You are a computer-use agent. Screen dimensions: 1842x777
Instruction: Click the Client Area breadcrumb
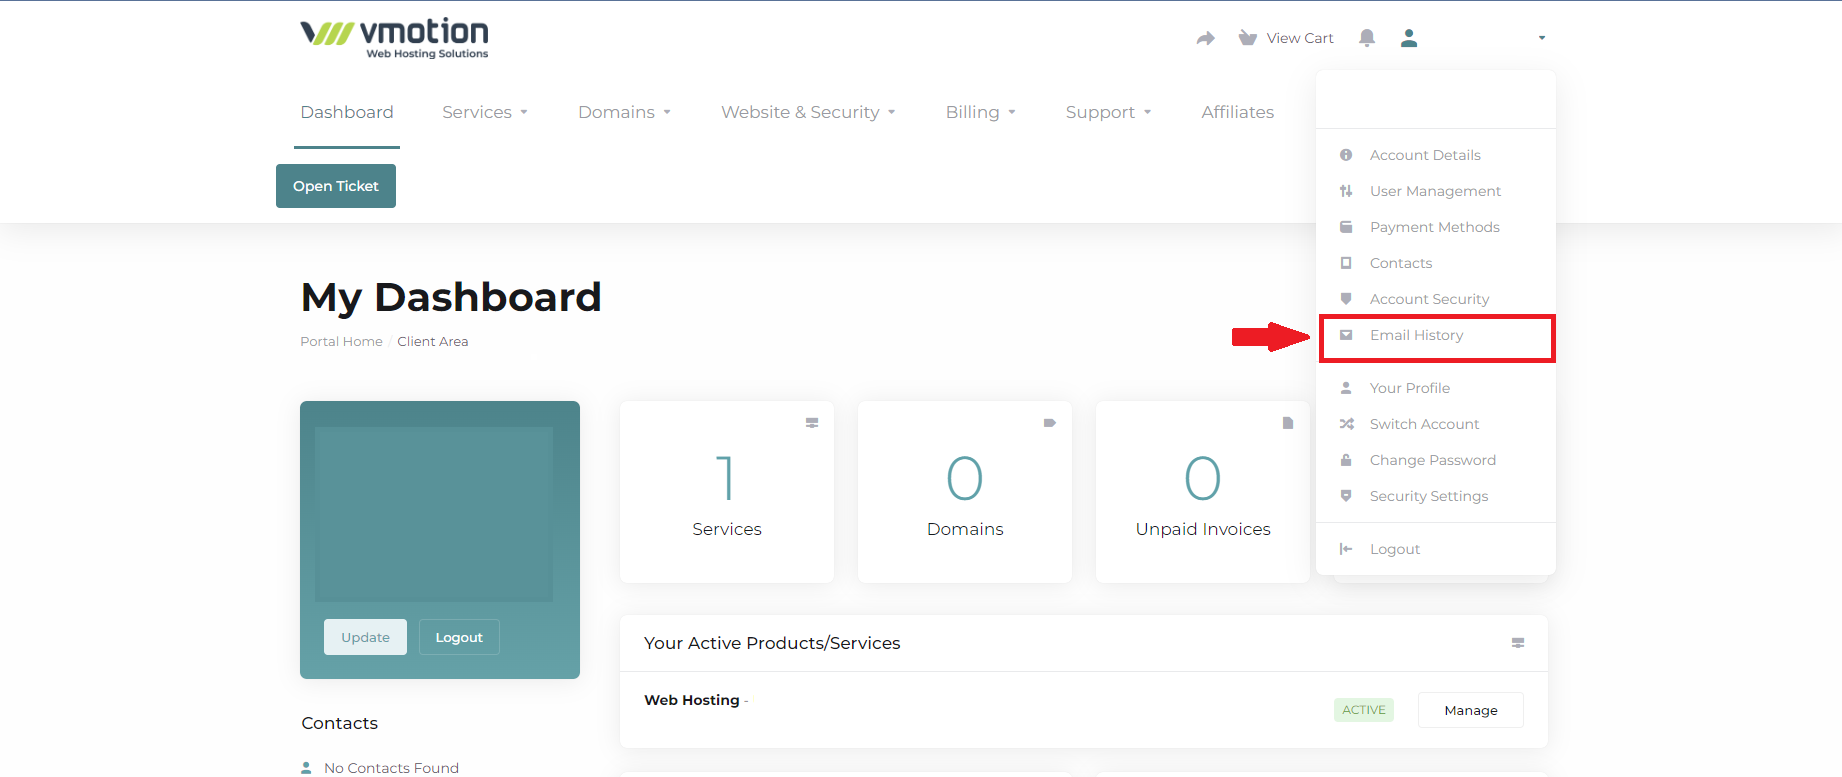tap(432, 341)
